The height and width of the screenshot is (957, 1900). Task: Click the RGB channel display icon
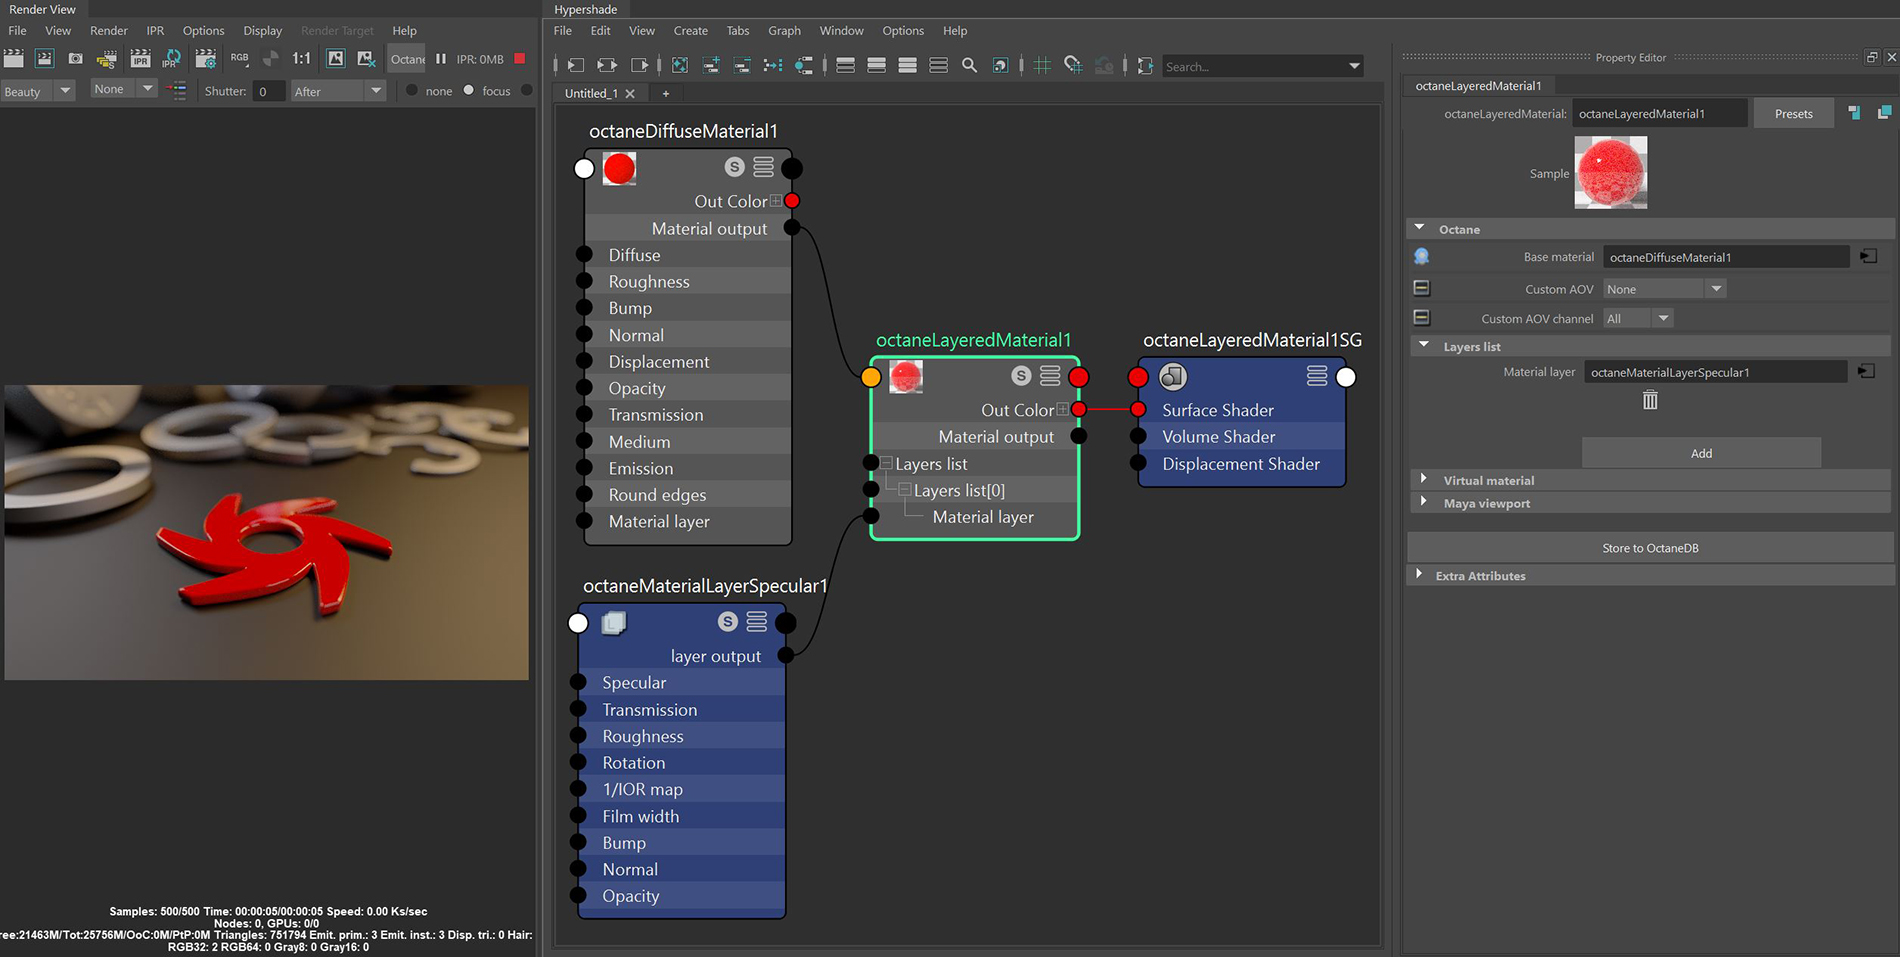(239, 59)
